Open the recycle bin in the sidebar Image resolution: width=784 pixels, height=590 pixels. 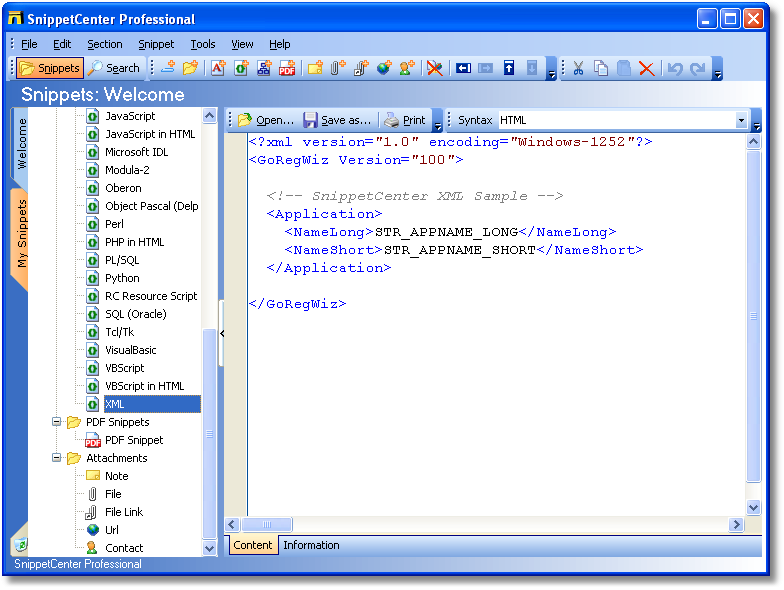[x=20, y=544]
